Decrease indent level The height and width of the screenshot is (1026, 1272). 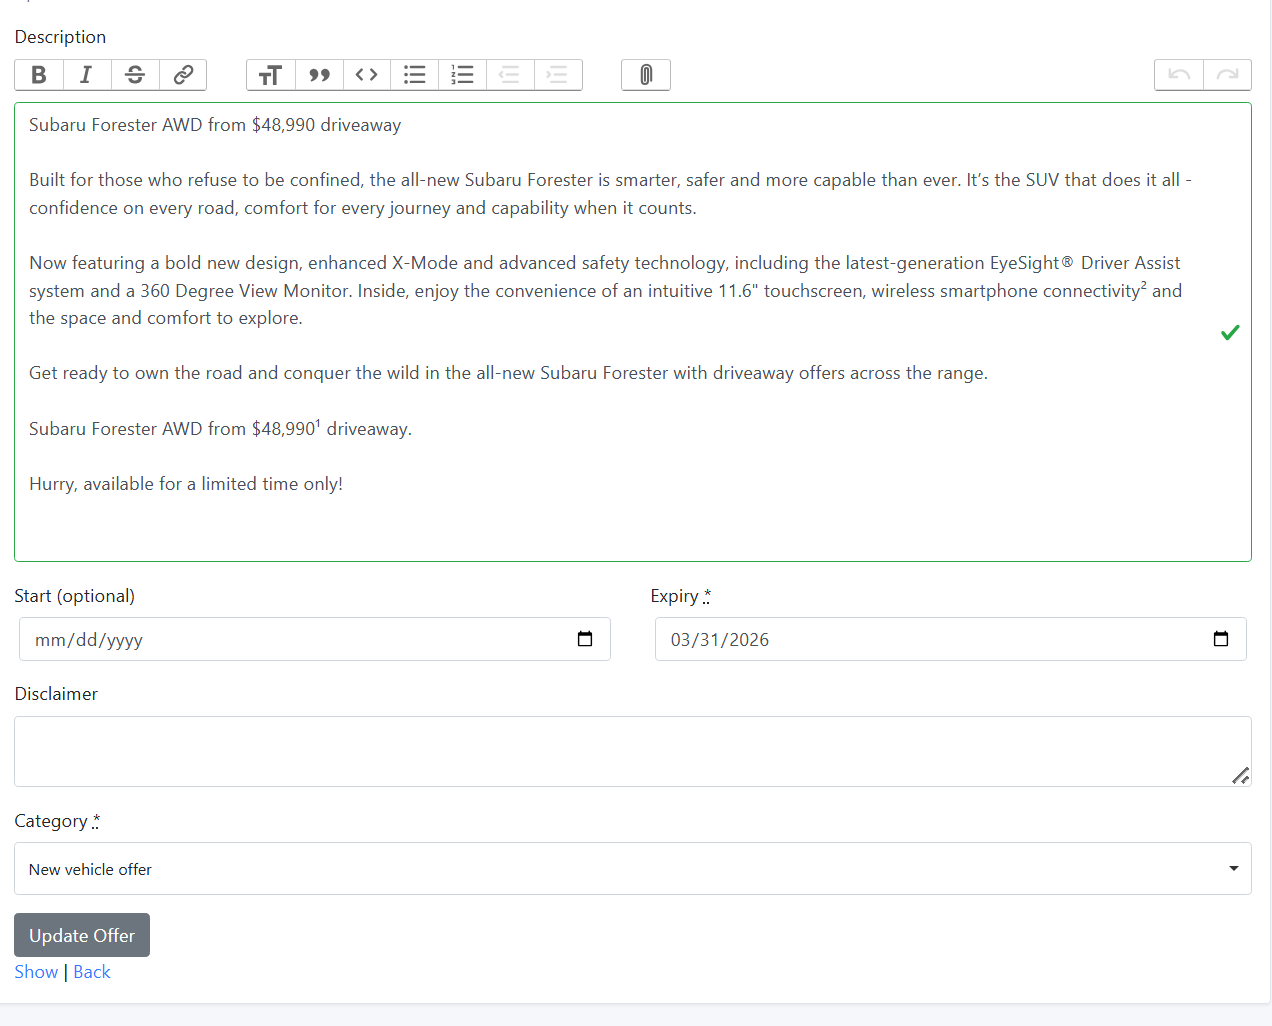[510, 75]
